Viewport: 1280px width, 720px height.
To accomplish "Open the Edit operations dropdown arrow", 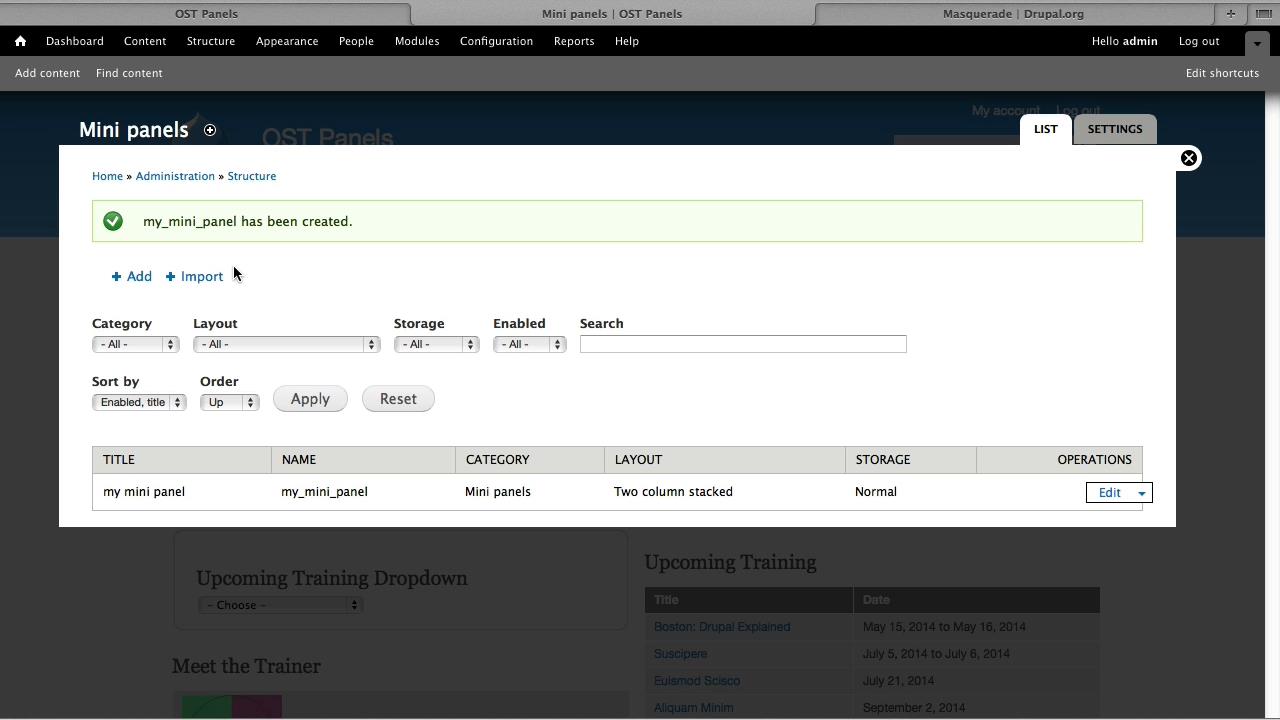I will click(1141, 493).
